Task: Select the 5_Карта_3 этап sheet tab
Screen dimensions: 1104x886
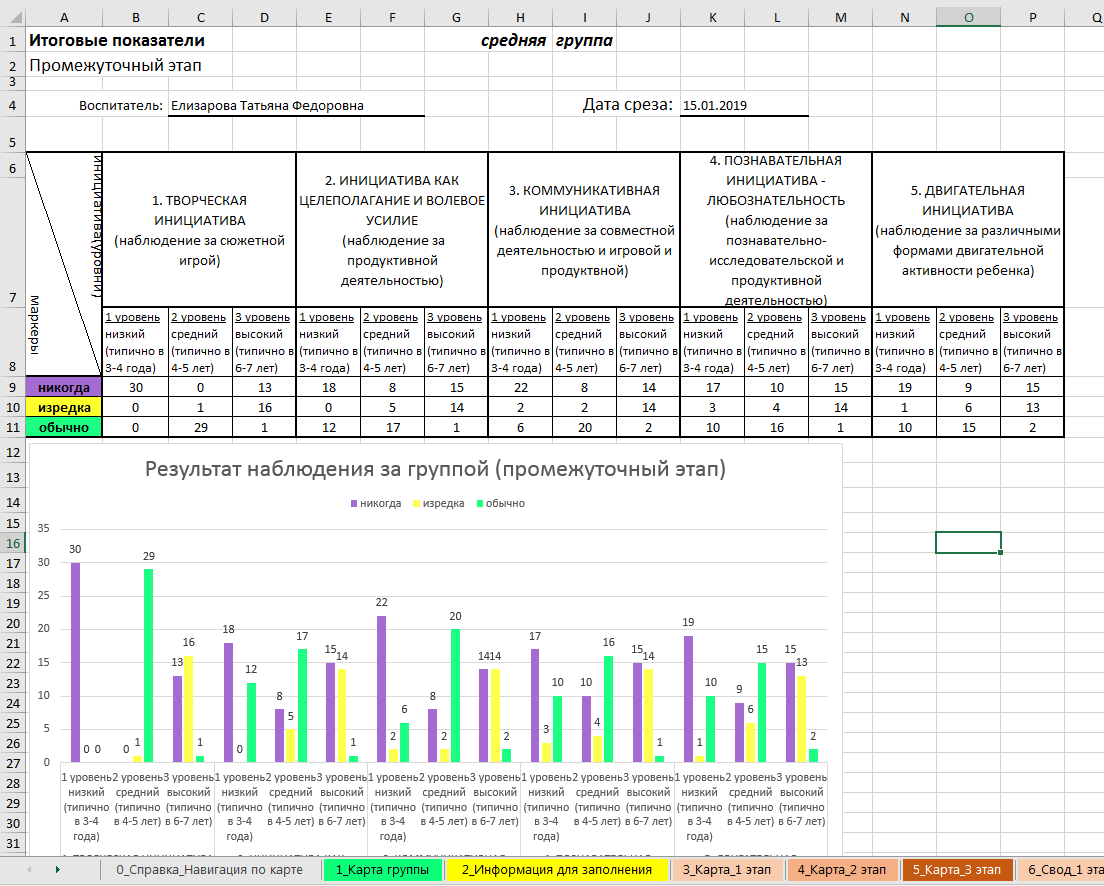Action: [957, 870]
